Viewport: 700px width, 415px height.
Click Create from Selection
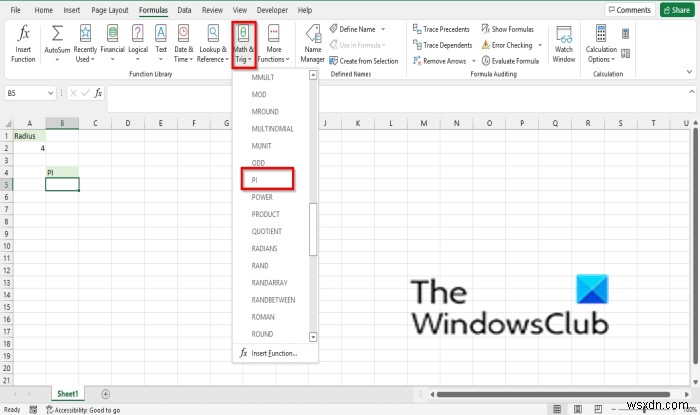click(x=364, y=61)
